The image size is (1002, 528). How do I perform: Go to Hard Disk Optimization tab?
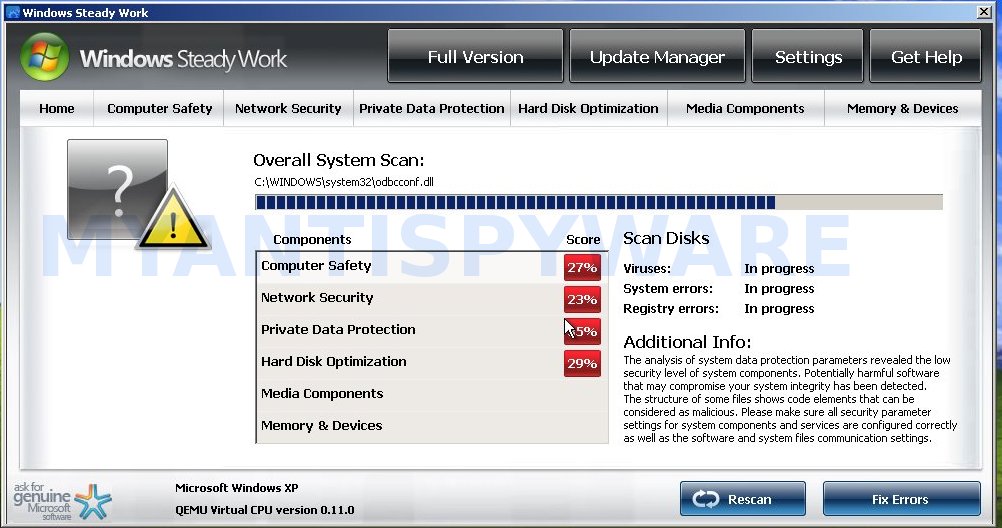[x=588, y=109]
